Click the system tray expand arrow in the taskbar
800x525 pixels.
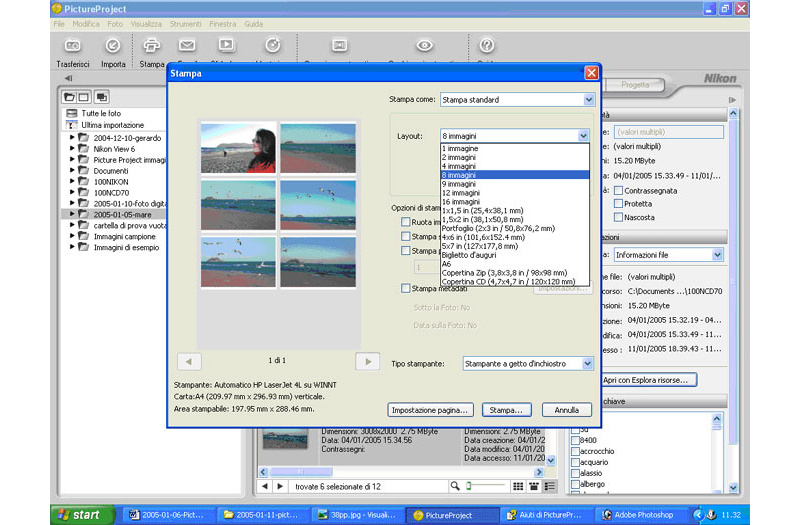point(698,515)
